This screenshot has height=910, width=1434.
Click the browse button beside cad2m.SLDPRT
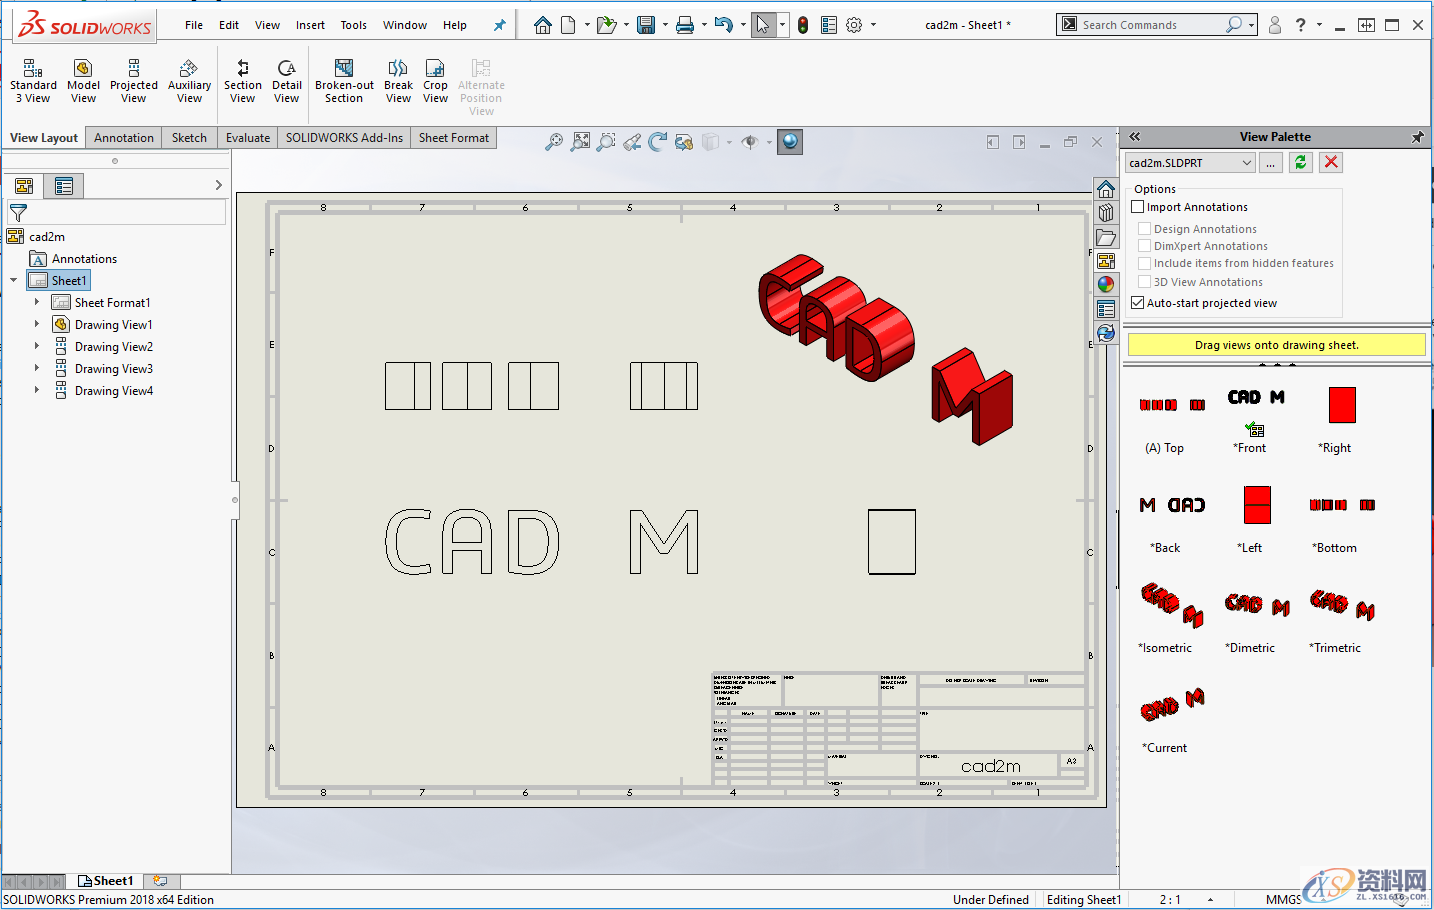[1270, 162]
